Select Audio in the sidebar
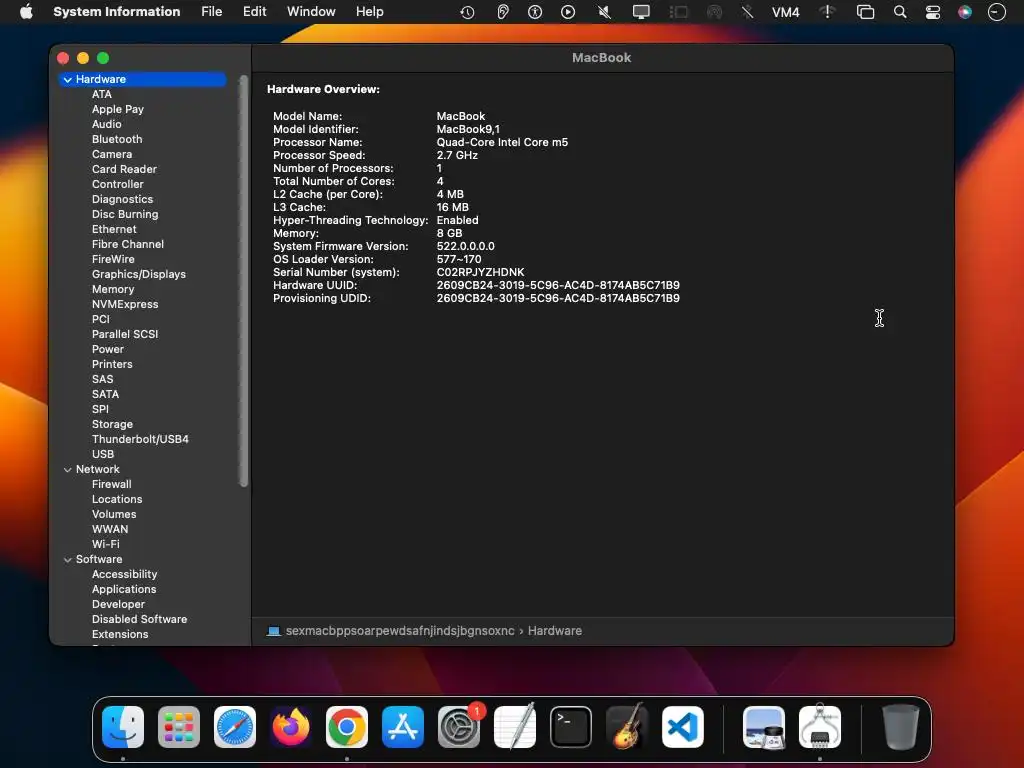This screenshot has width=1024, height=768. click(x=106, y=124)
